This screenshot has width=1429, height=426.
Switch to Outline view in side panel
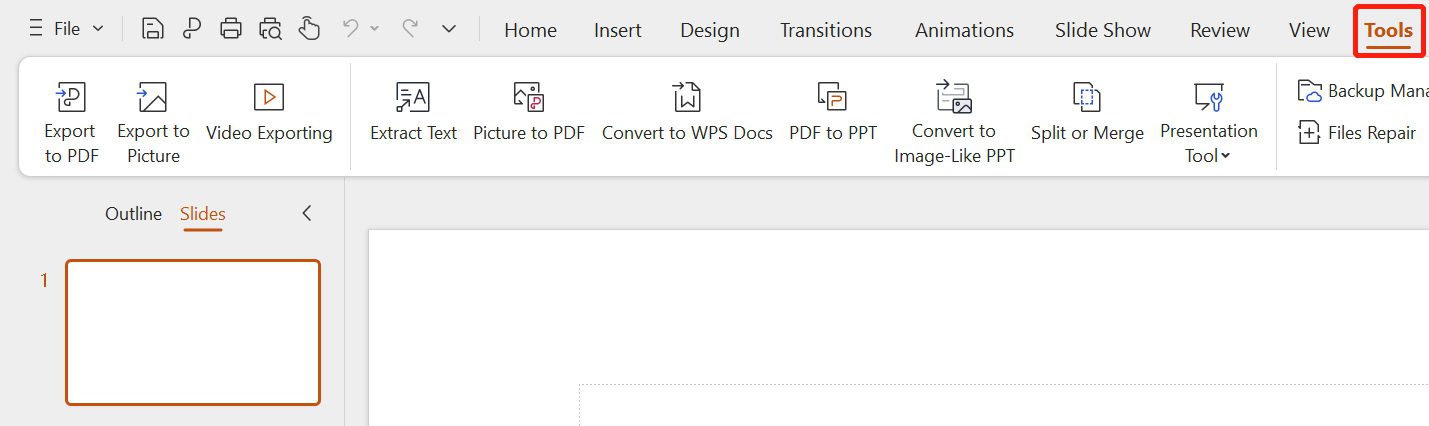(x=133, y=214)
